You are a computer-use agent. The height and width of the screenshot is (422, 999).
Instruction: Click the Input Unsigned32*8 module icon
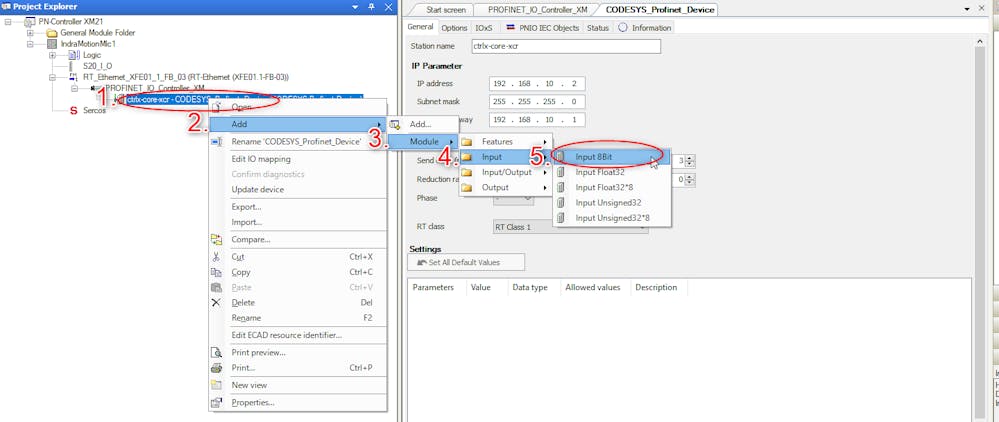click(x=561, y=218)
